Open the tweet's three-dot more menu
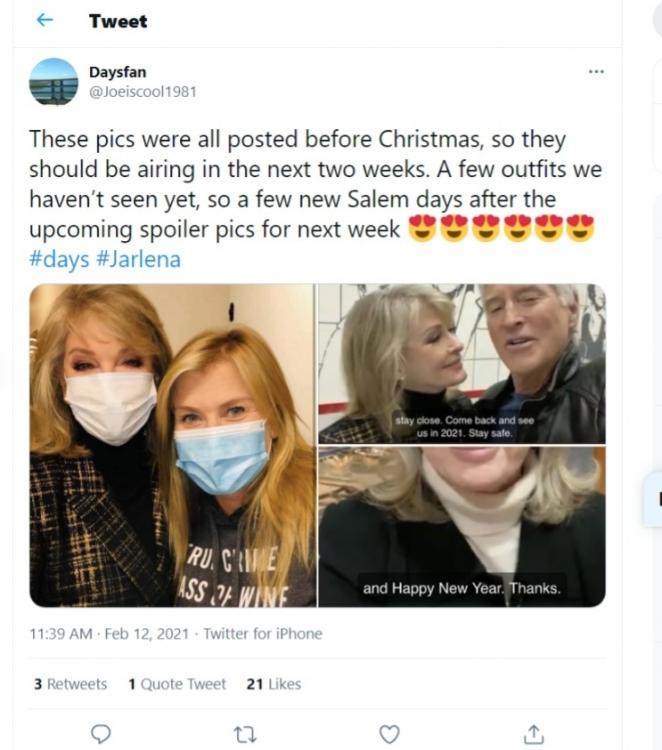Viewport: 662px width, 750px height. click(x=596, y=72)
